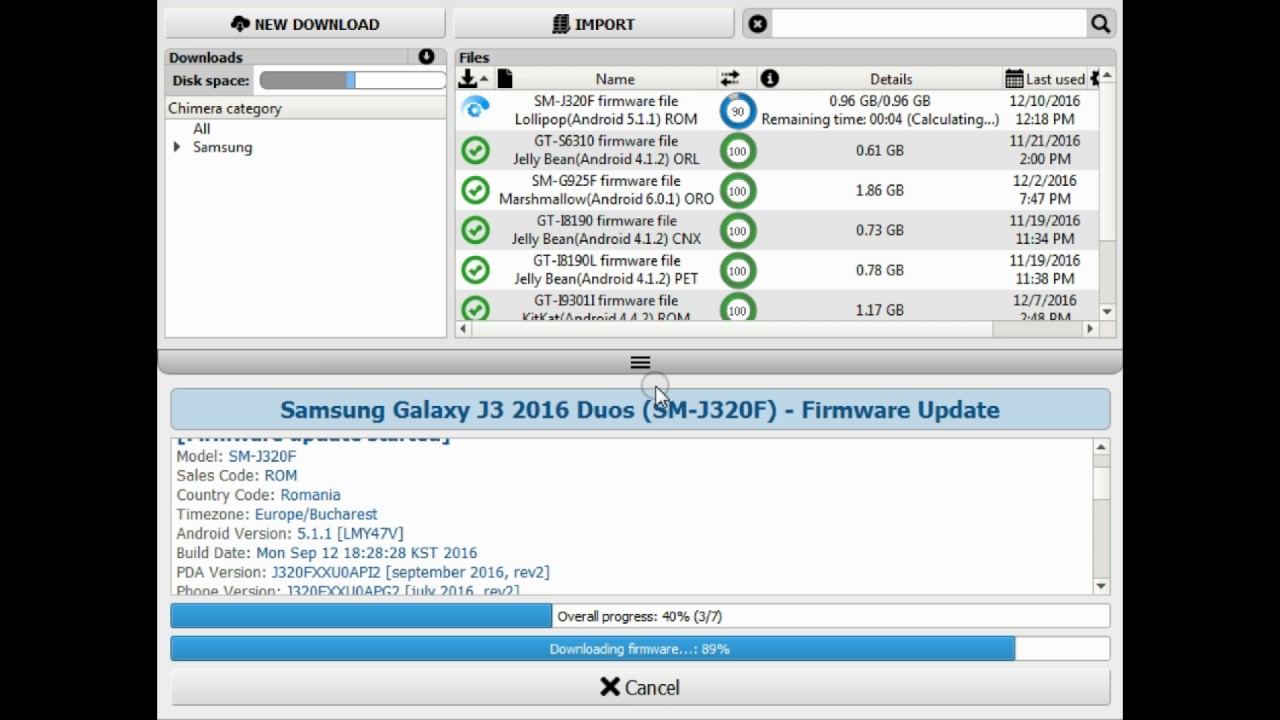Select the Samsung category item
1280x720 pixels.
point(222,147)
